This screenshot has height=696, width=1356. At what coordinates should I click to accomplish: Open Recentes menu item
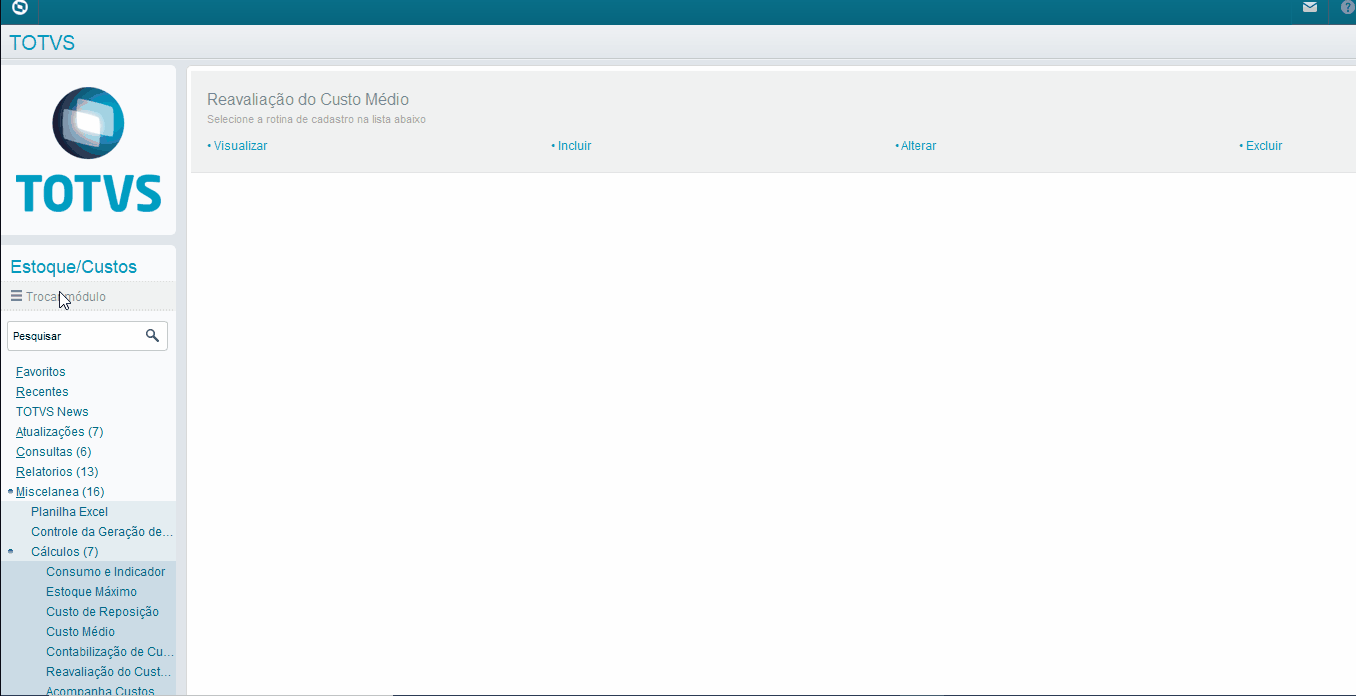[x=42, y=392]
